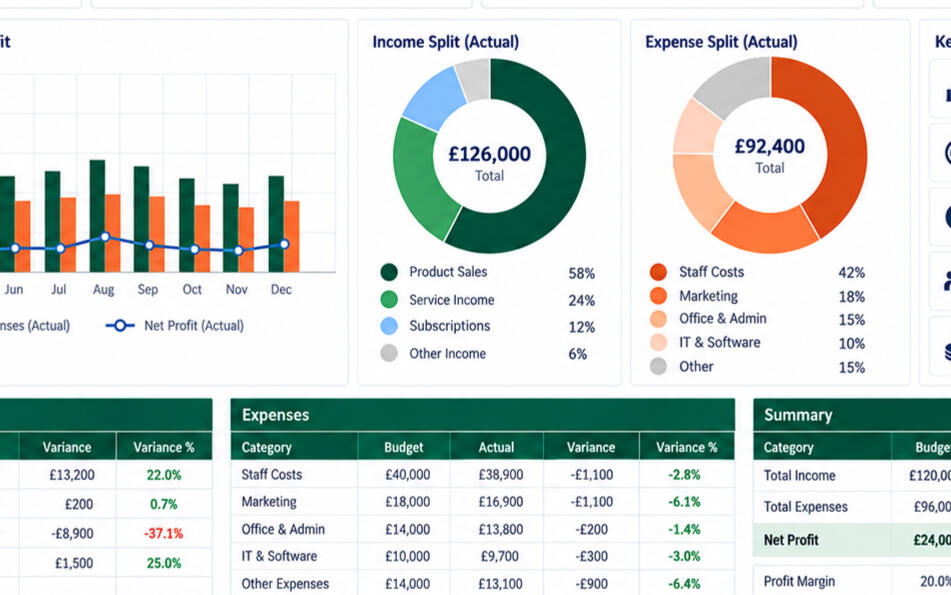Click the Net Profit line point for Dec

click(284, 244)
